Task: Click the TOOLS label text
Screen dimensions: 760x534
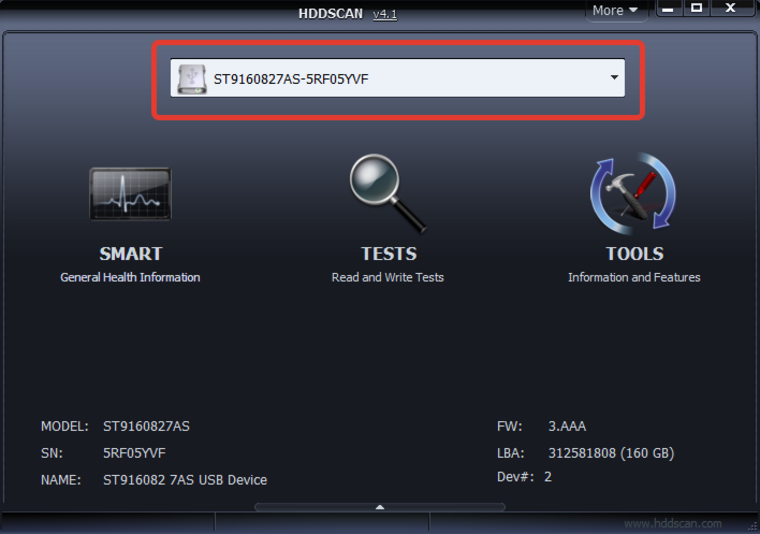Action: (634, 253)
